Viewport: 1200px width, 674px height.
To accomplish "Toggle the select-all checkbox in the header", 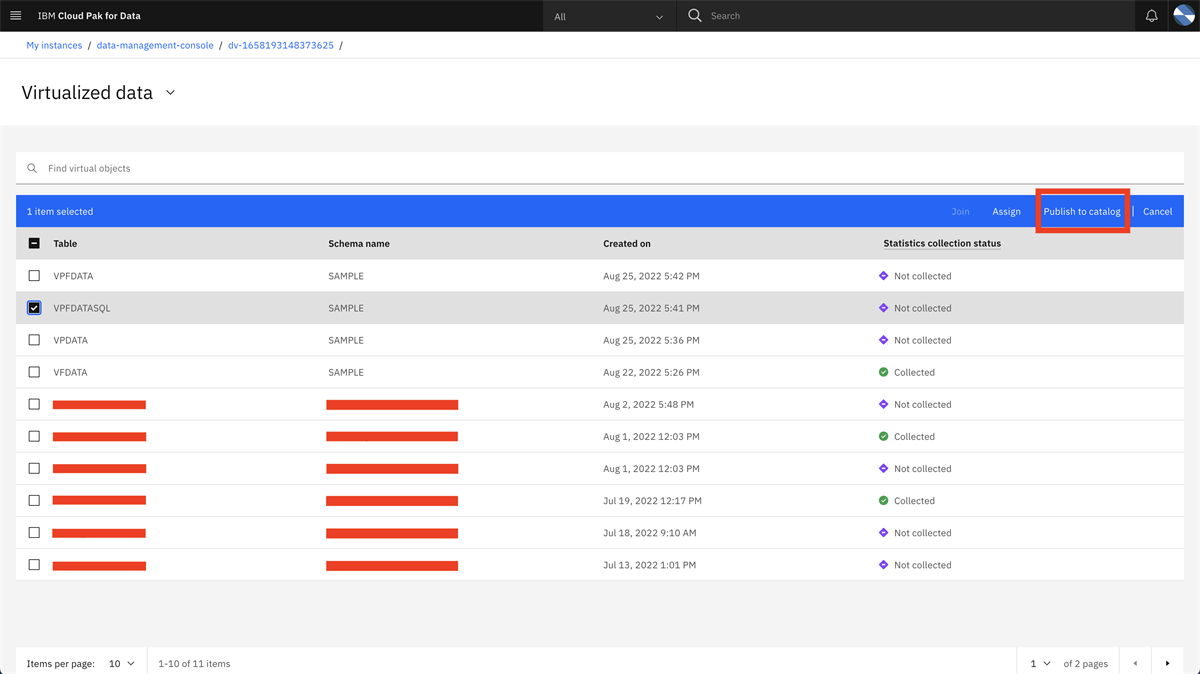I will click(x=34, y=243).
